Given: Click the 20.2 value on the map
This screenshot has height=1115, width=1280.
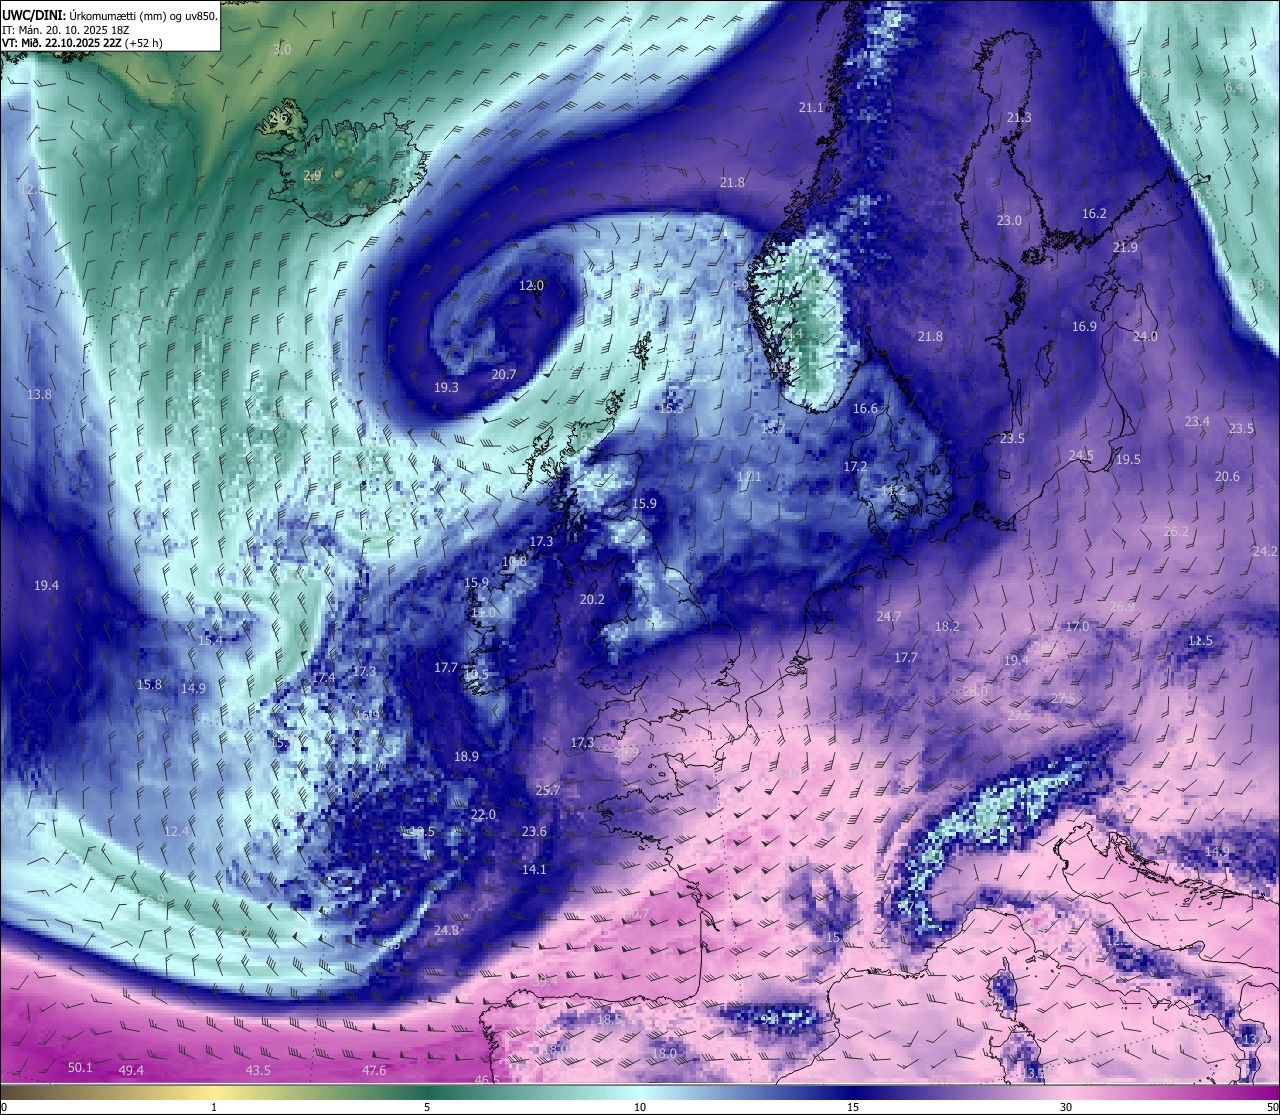Looking at the screenshot, I should (592, 600).
